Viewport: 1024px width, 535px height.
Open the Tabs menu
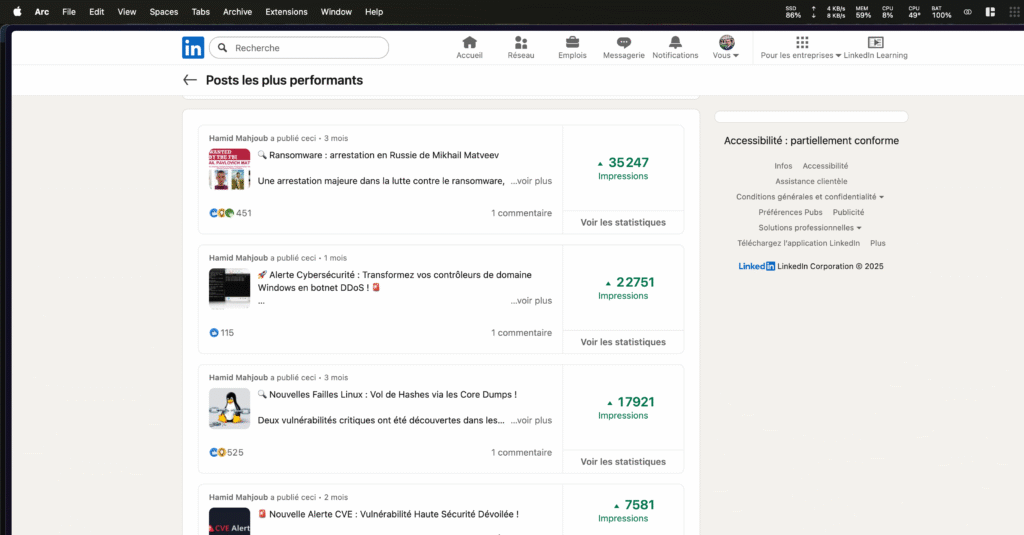click(x=200, y=12)
